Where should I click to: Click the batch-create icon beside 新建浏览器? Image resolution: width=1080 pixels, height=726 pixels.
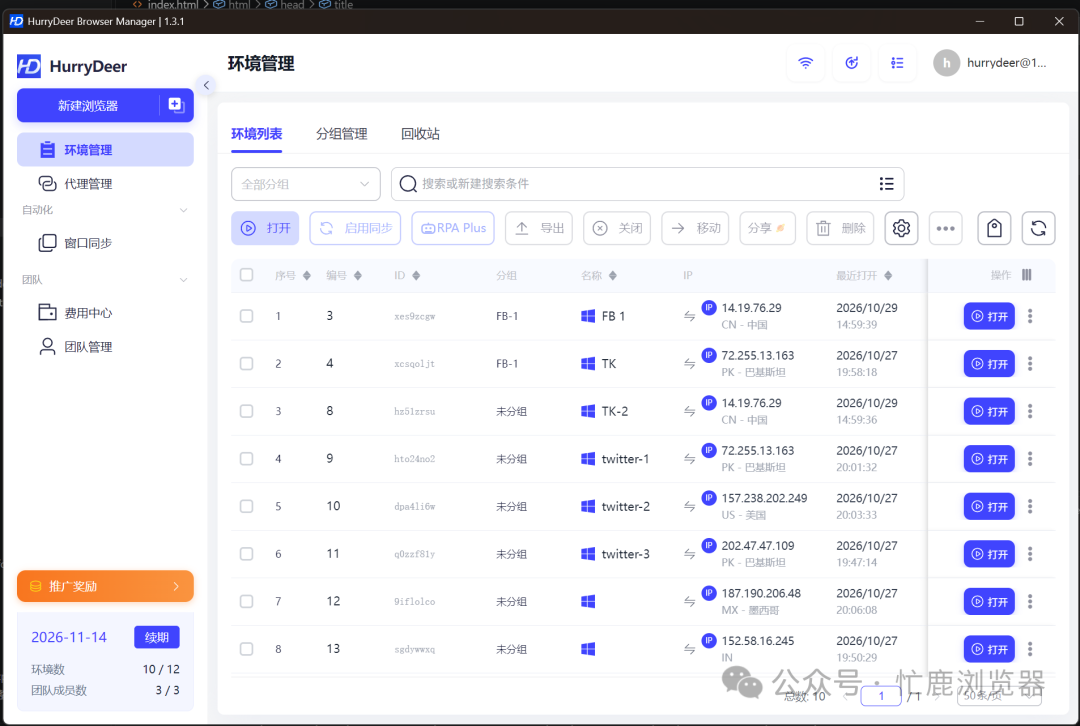(x=176, y=105)
